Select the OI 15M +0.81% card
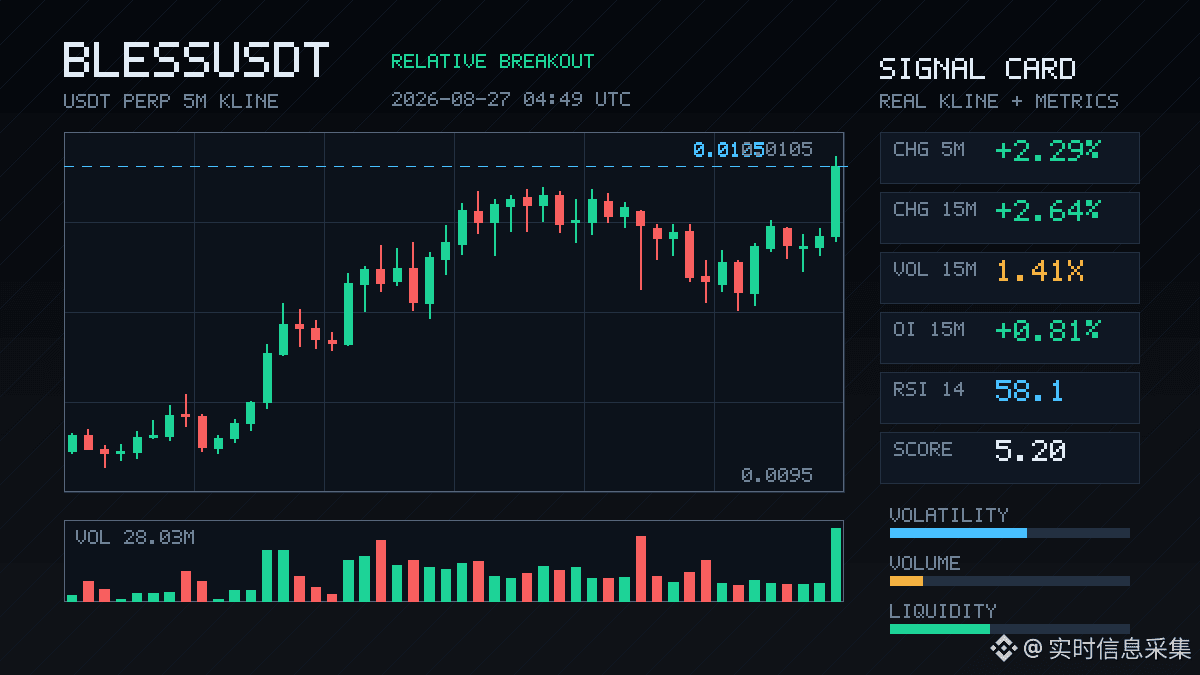1200x675 pixels. pos(1009,337)
